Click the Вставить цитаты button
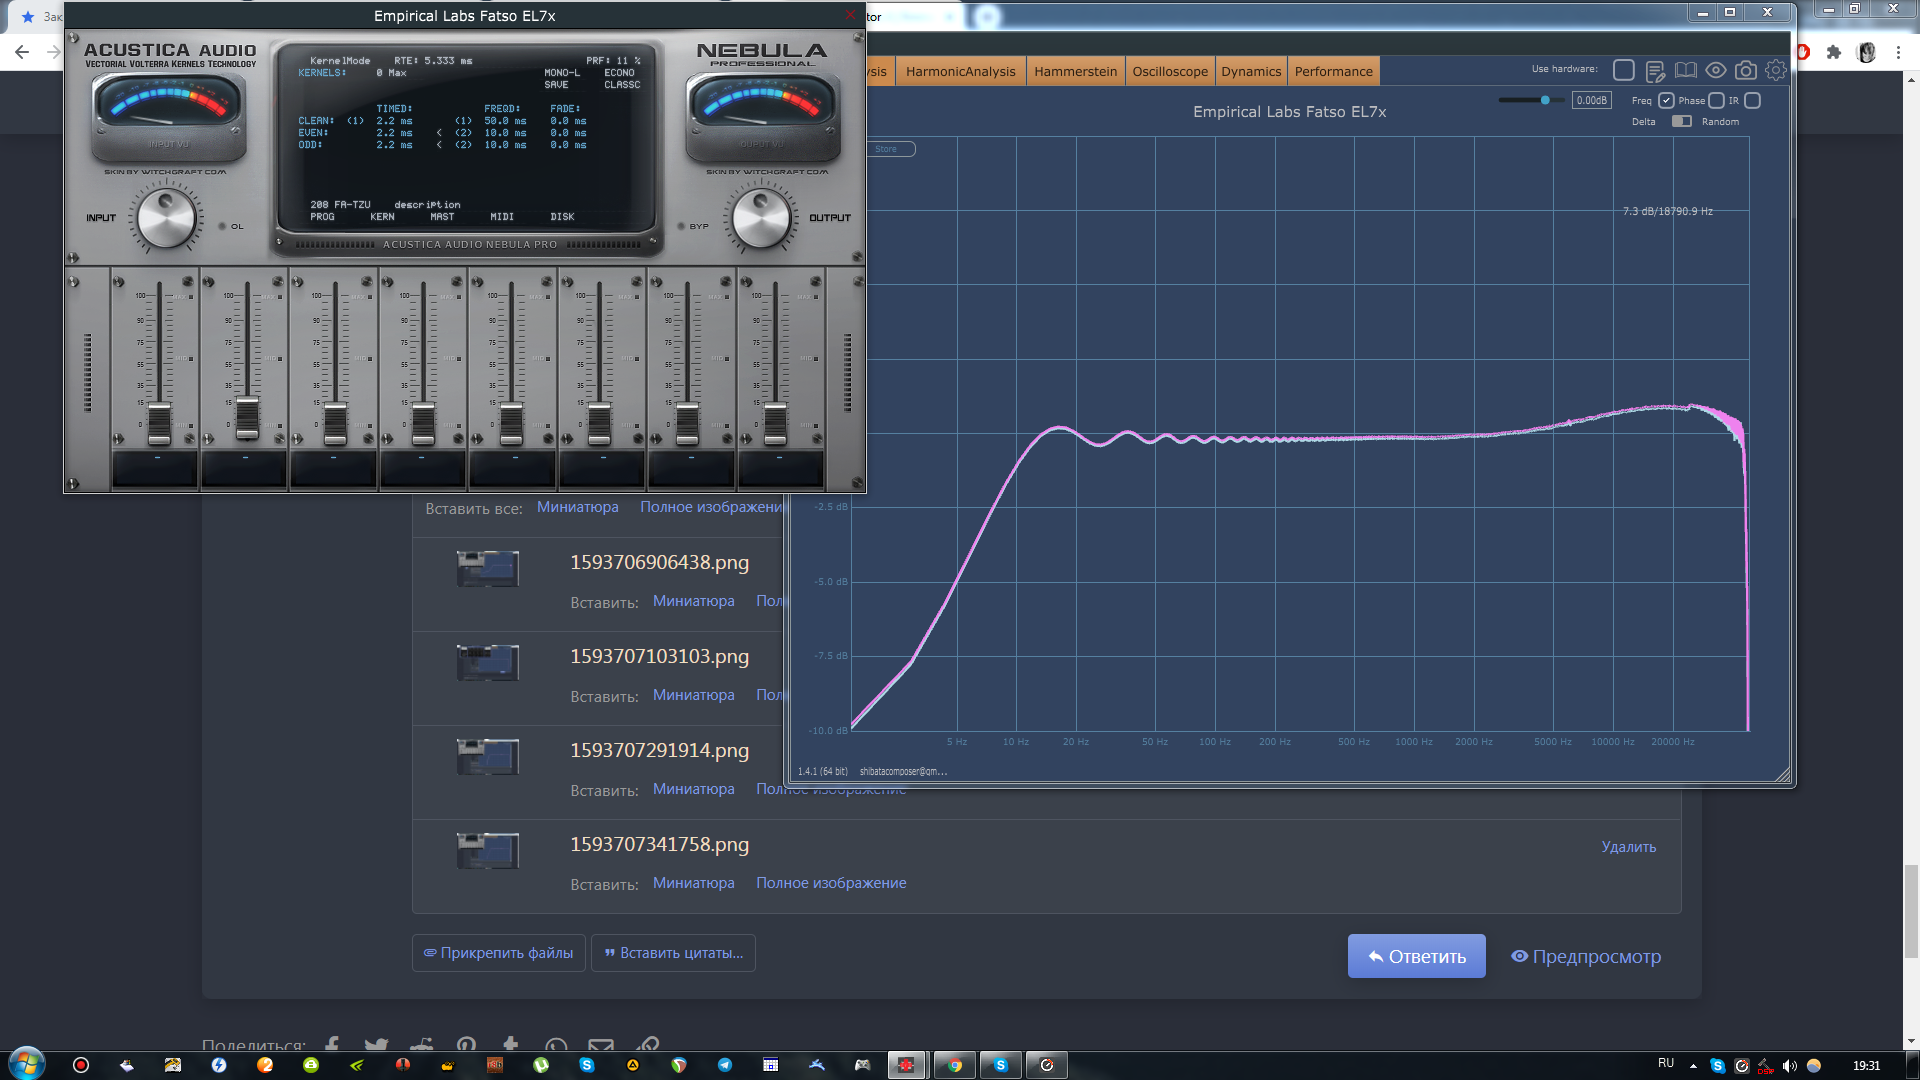Screen dimensions: 1920x1080 tap(673, 953)
